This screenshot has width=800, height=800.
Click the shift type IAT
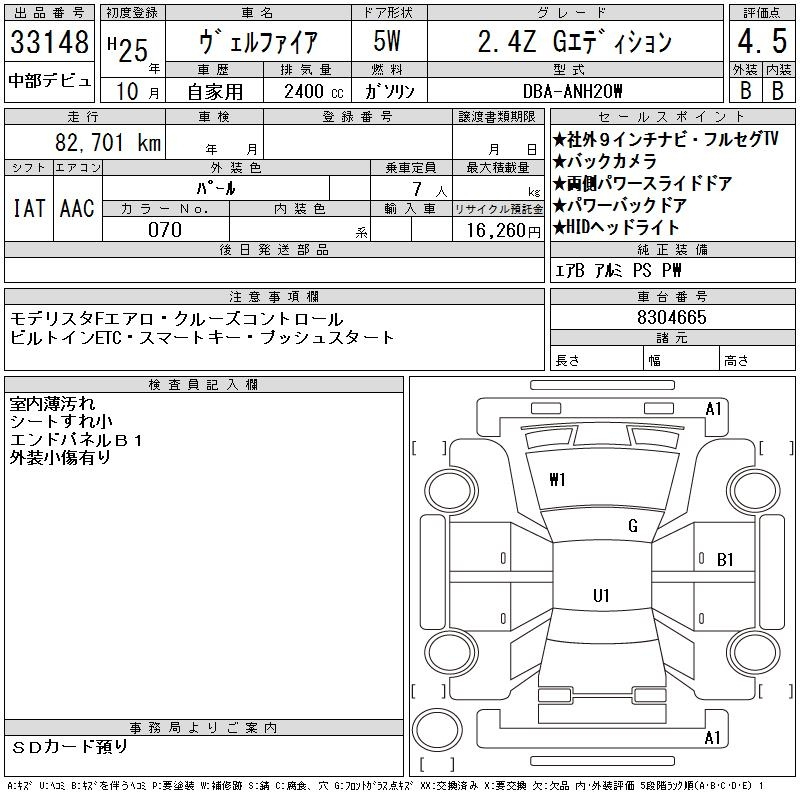tap(29, 208)
